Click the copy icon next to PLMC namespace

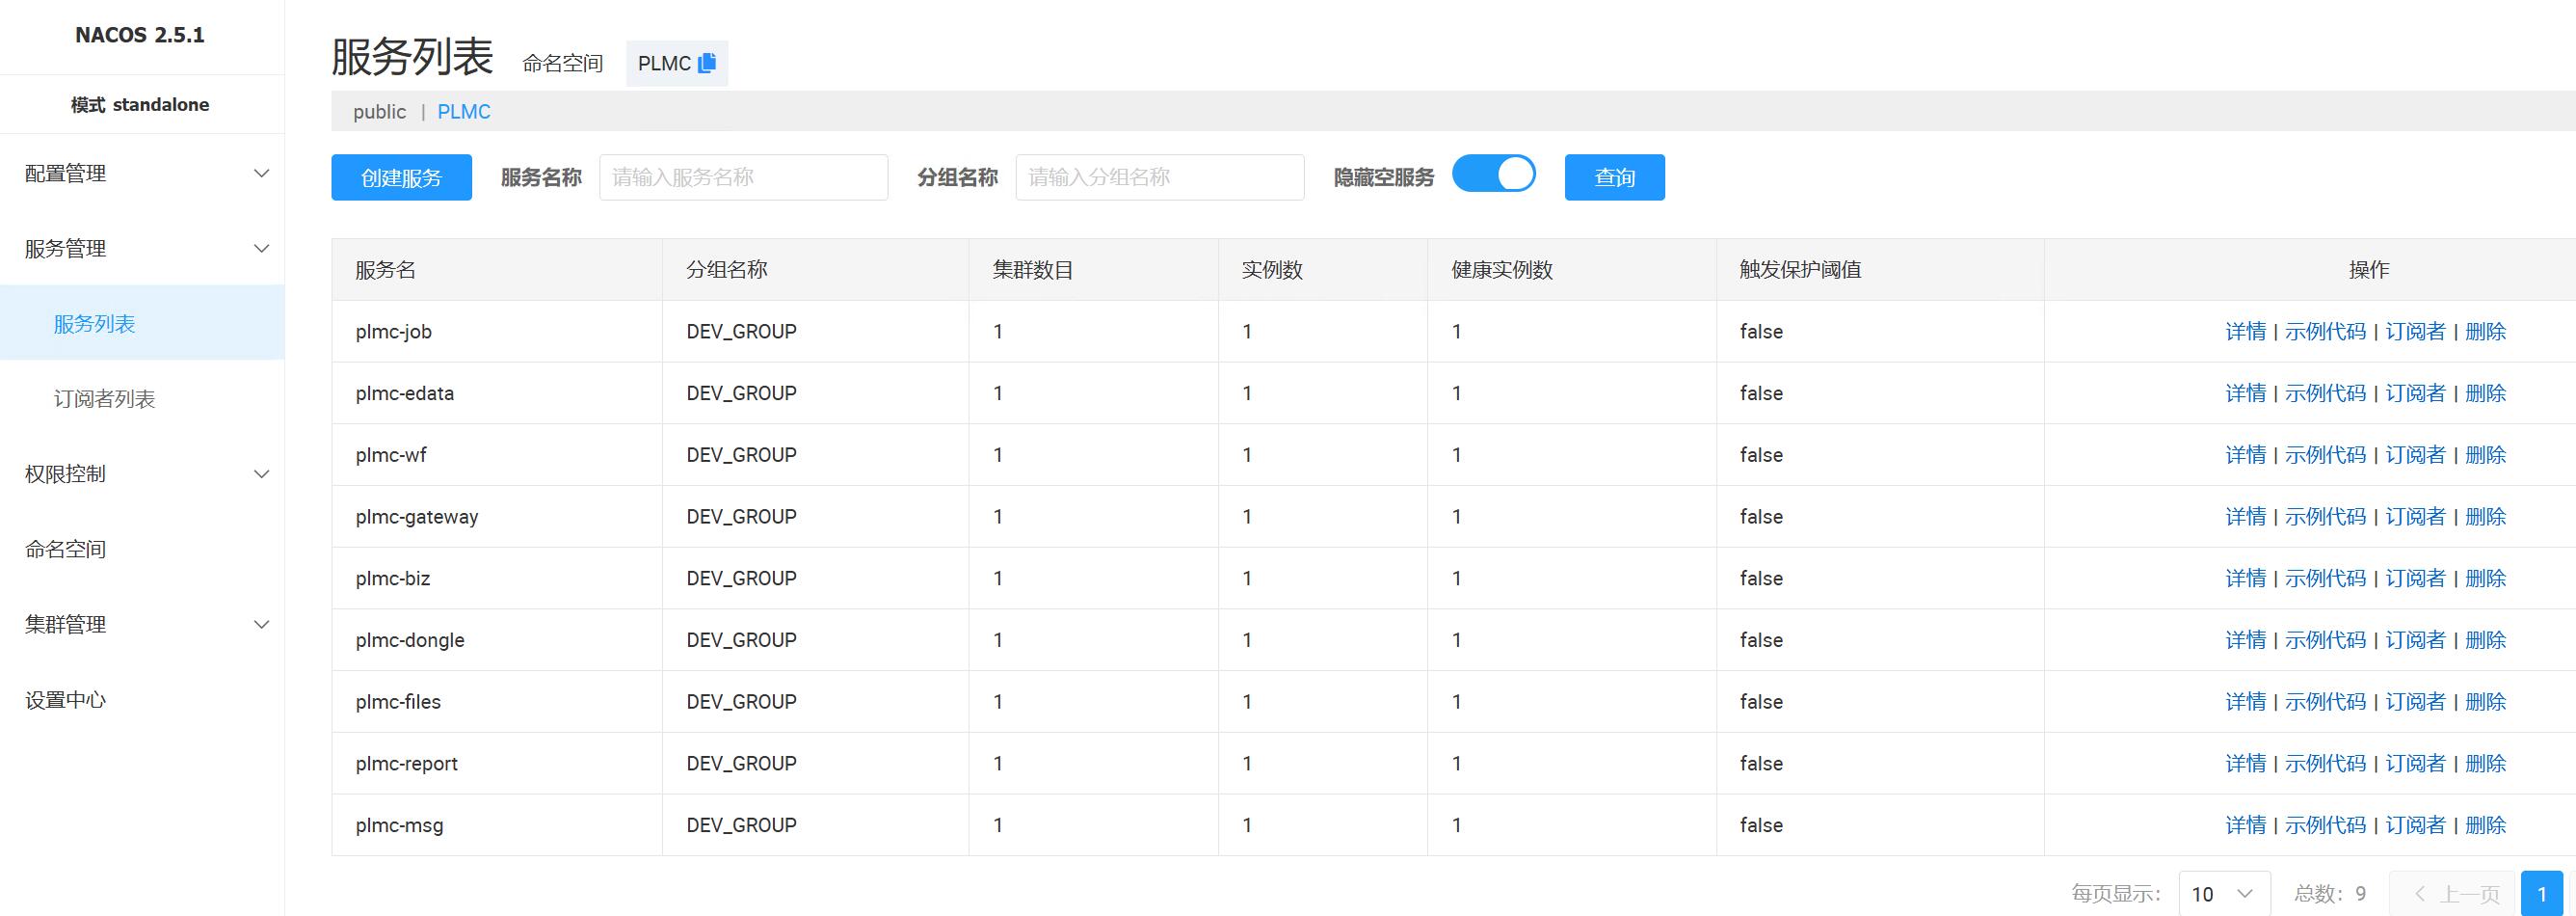point(707,63)
